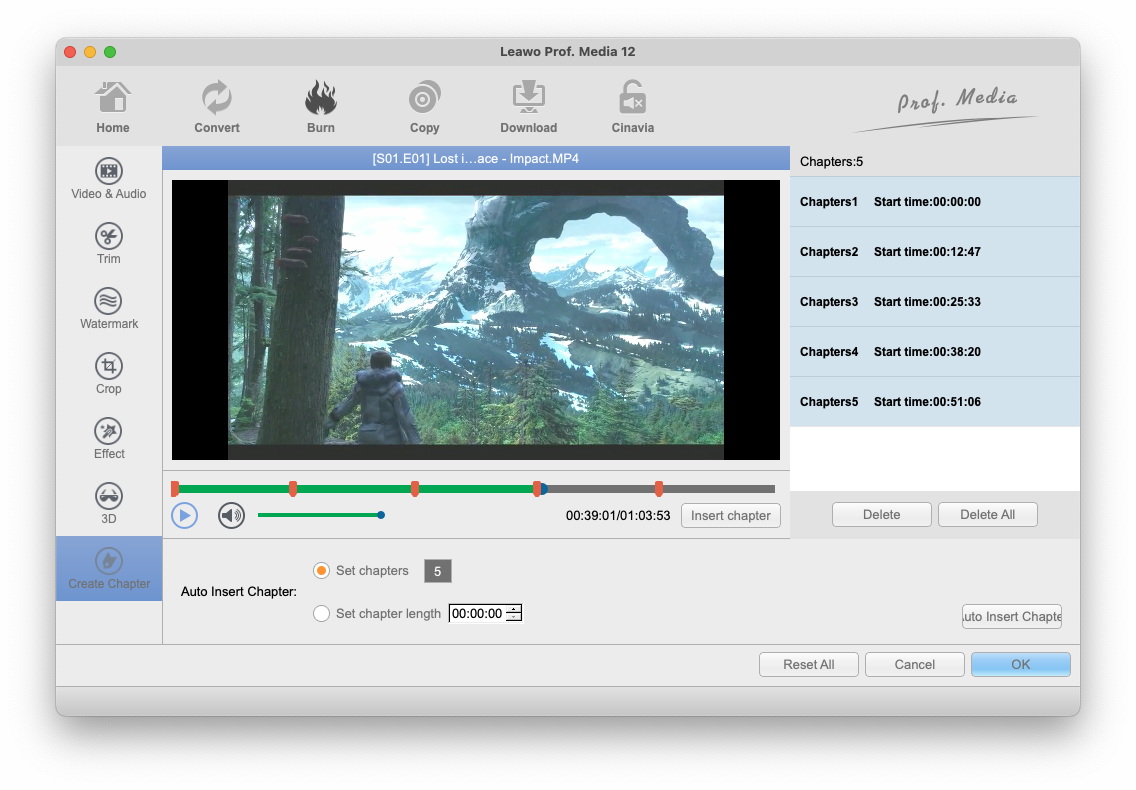Click the Delete All button

(987, 515)
